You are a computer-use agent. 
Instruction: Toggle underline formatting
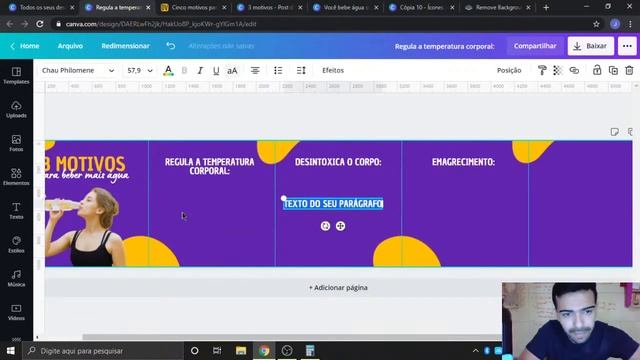[x=216, y=71]
